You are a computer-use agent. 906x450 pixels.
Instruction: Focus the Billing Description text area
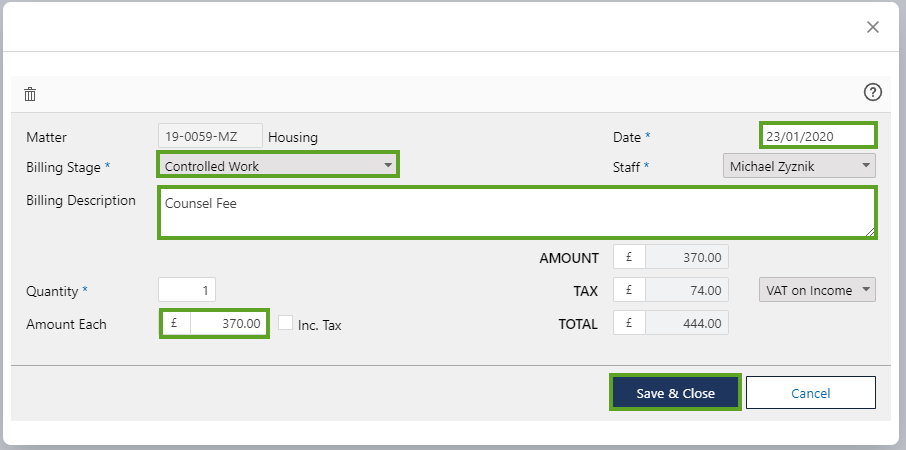tap(516, 212)
